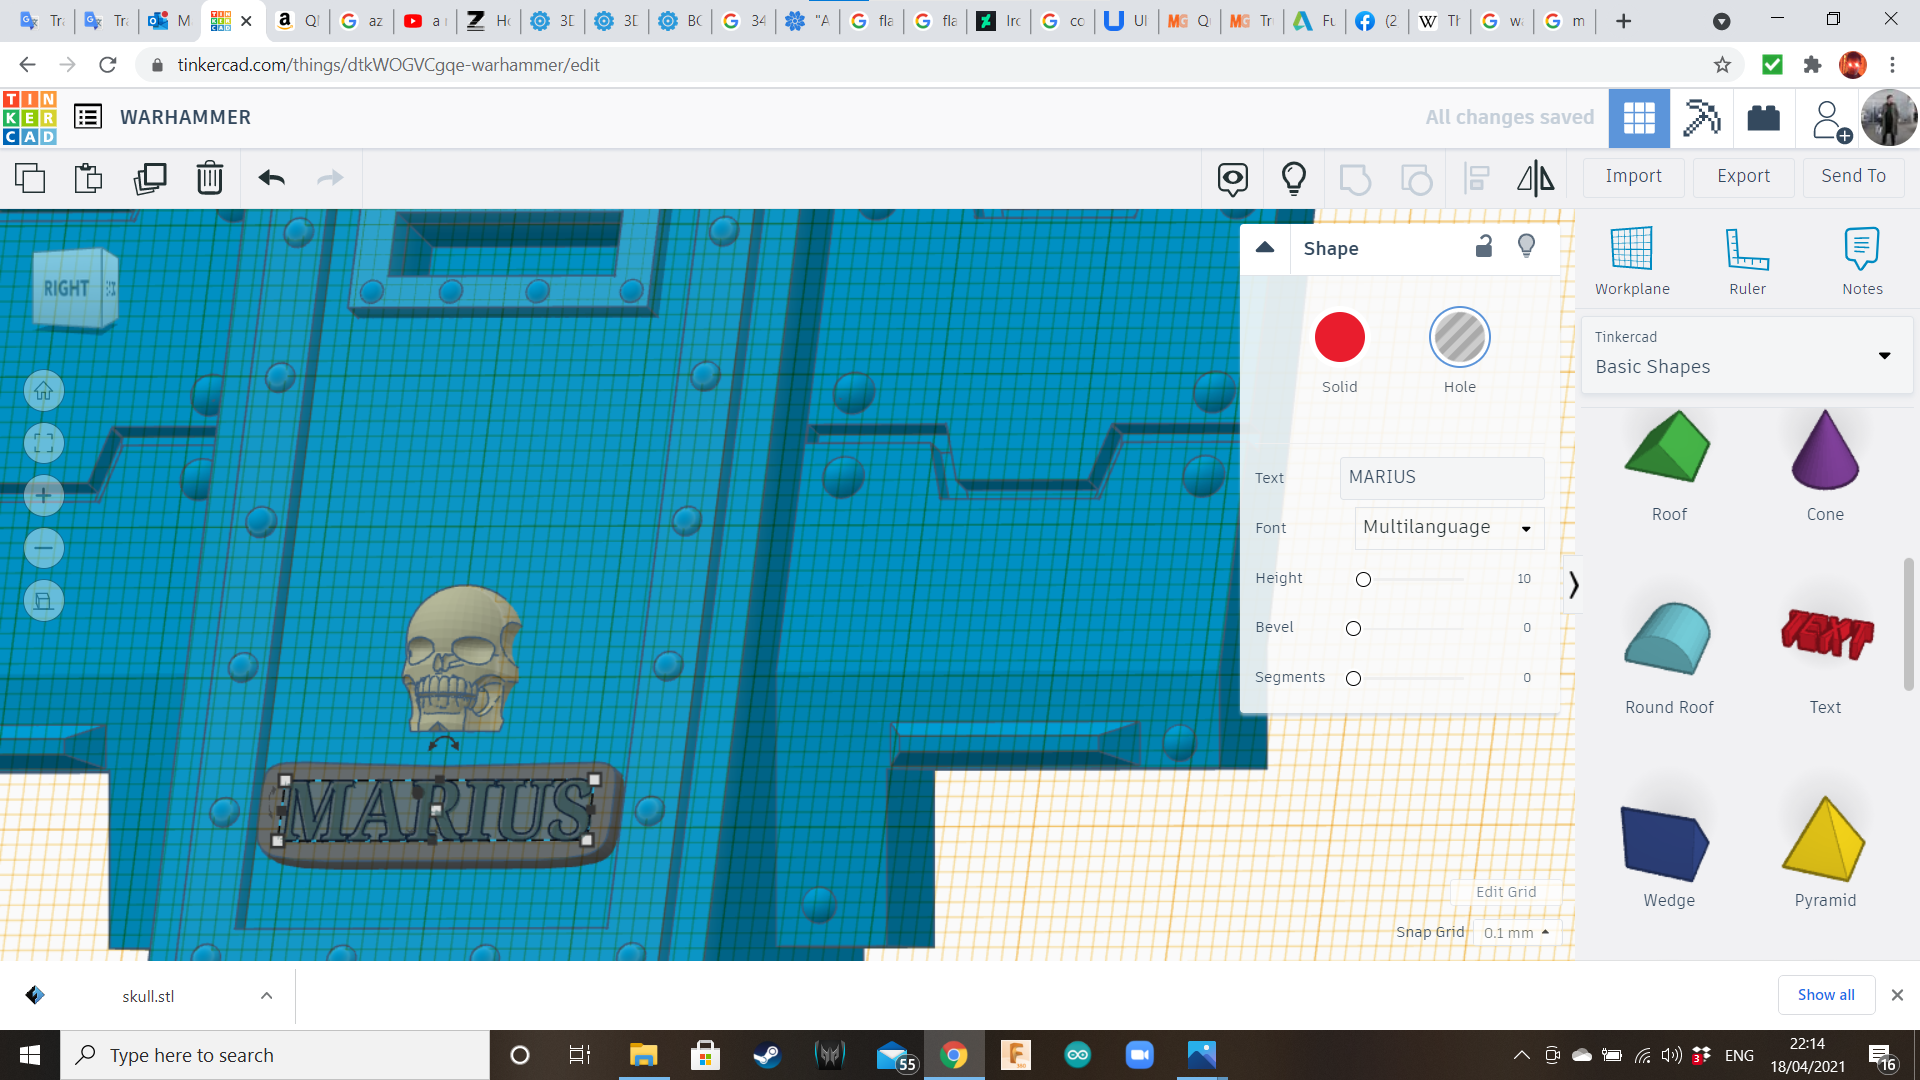Click the Mirror tool icon
This screenshot has width=1920, height=1080.
pyautogui.click(x=1535, y=178)
